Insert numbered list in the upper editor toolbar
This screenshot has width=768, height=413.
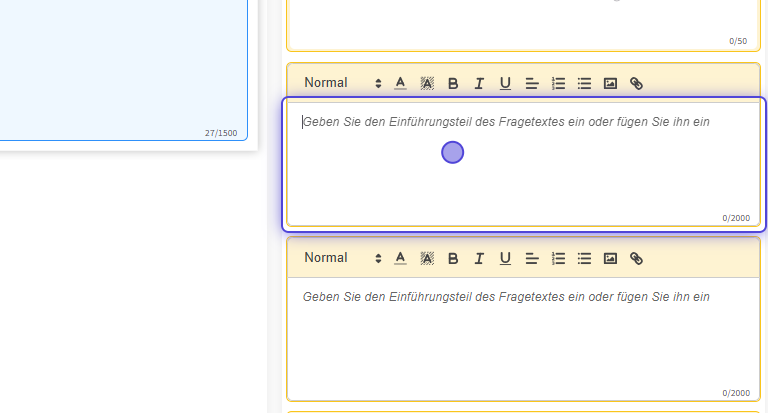(x=559, y=84)
